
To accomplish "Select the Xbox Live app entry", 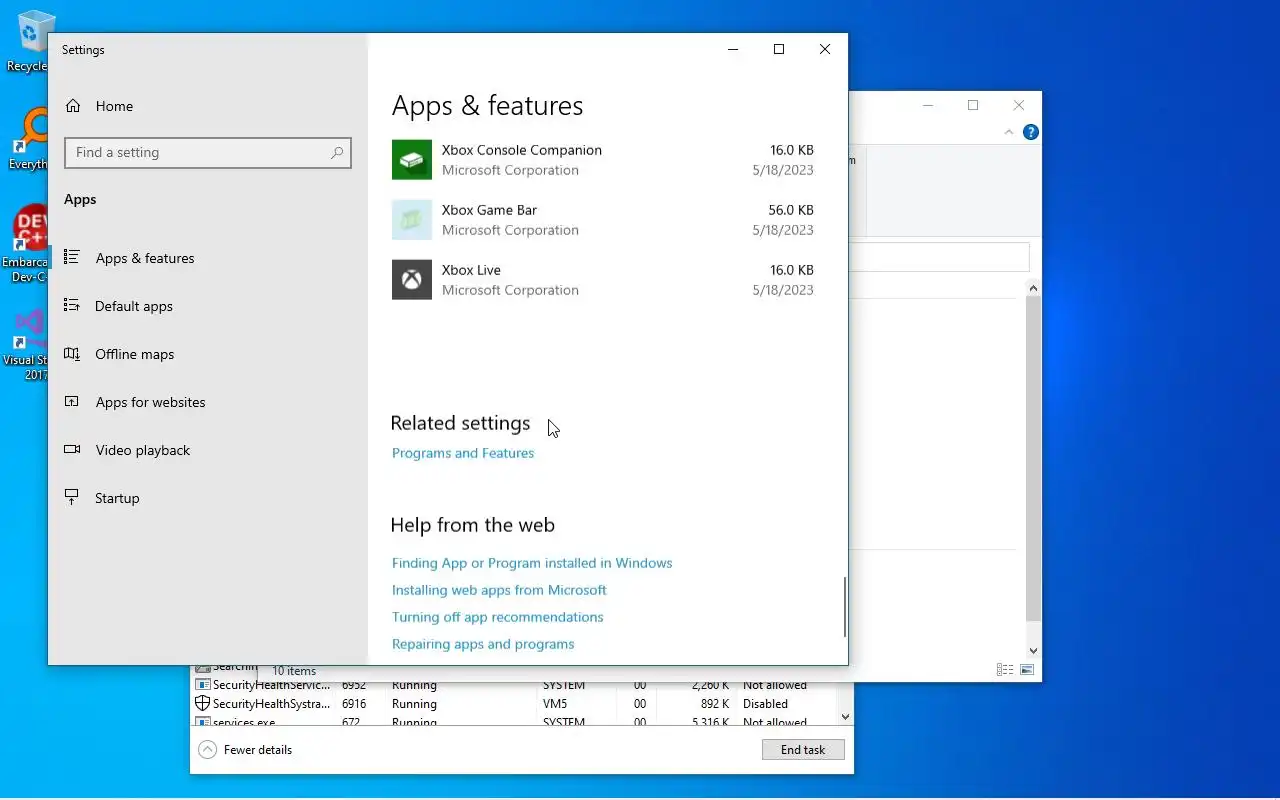I will click(x=603, y=280).
